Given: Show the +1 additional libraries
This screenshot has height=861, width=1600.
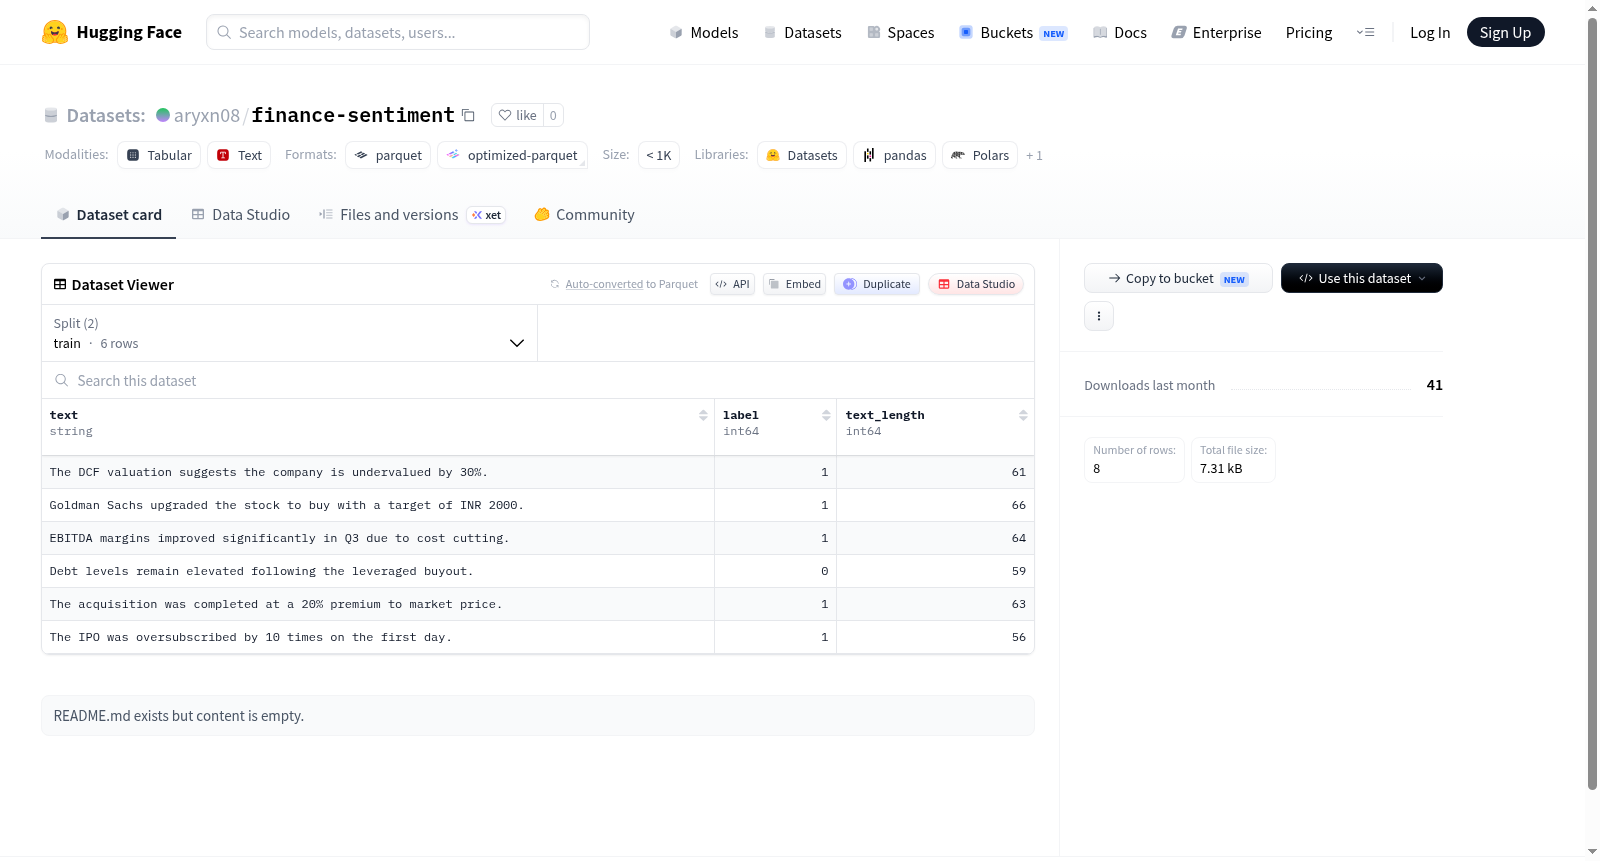Looking at the screenshot, I should (1034, 155).
